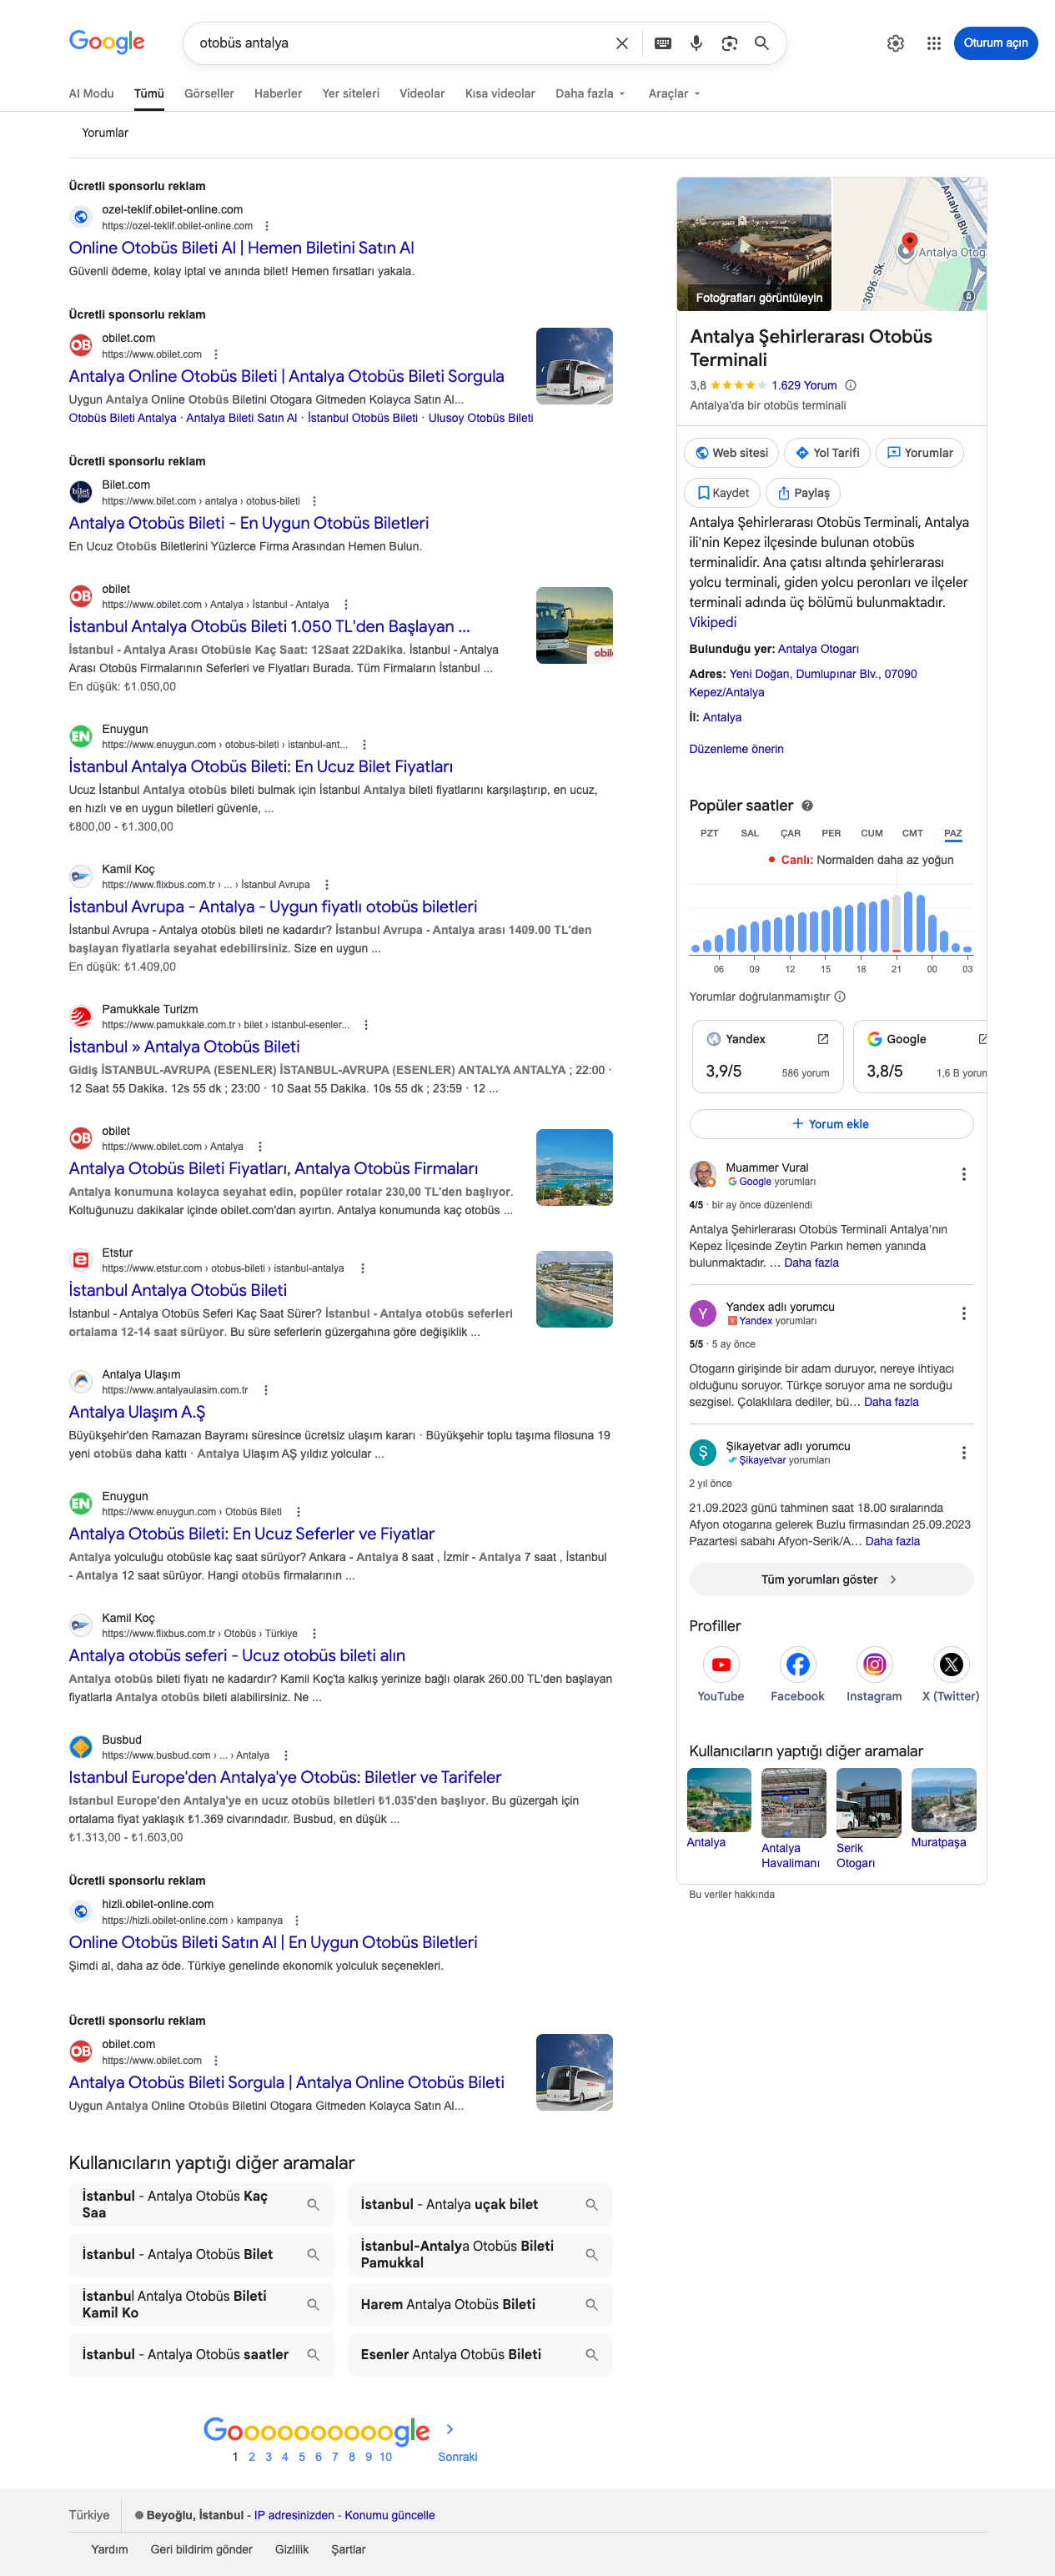Expand Yandex reviewer text with Daha fazla

pos(891,1402)
